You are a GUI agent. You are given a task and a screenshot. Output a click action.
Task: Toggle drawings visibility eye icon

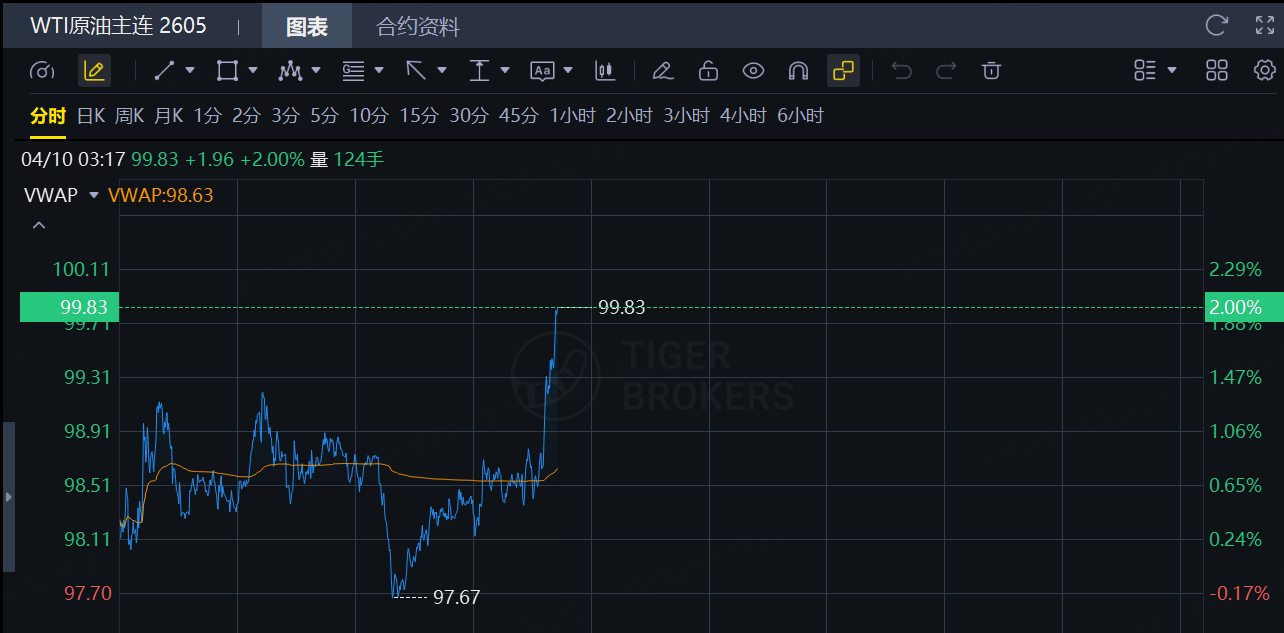point(753,71)
